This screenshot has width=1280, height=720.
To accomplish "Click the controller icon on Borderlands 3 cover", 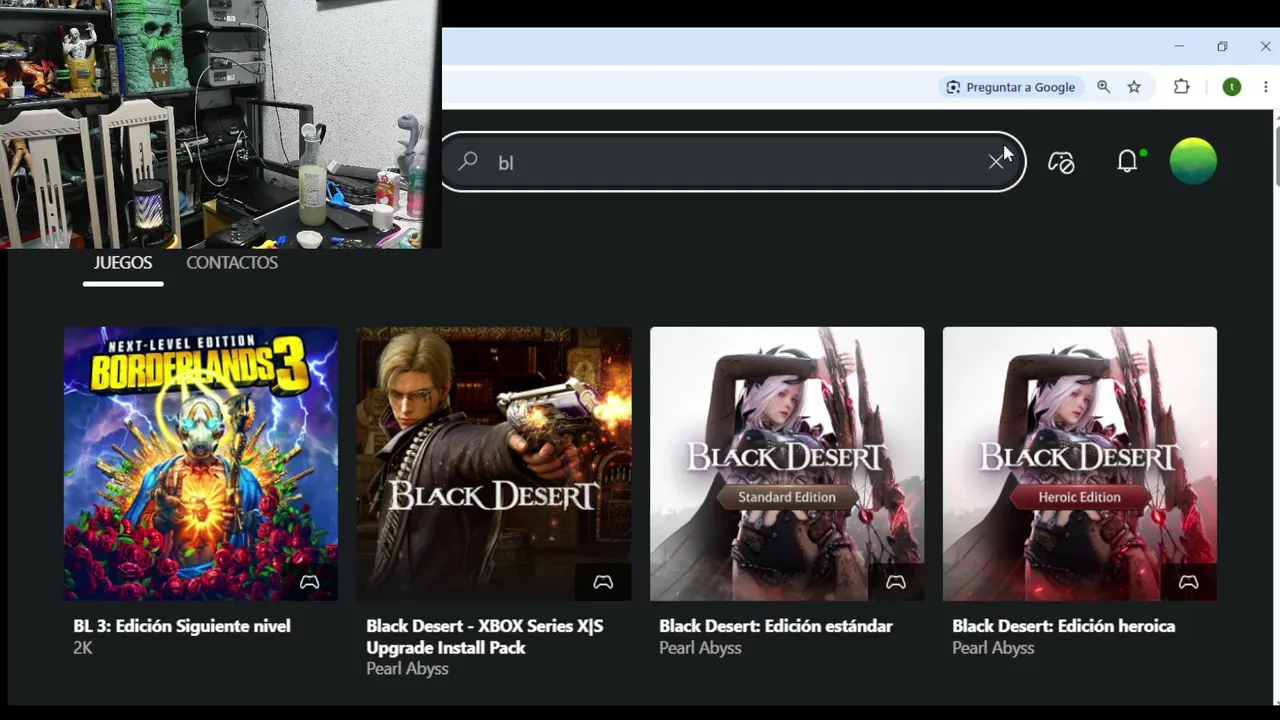I will [x=310, y=582].
